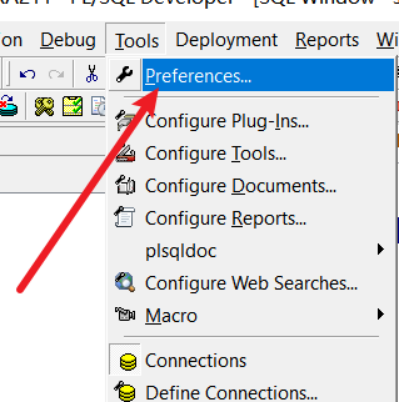Open Define Connections... entry

[252, 393]
